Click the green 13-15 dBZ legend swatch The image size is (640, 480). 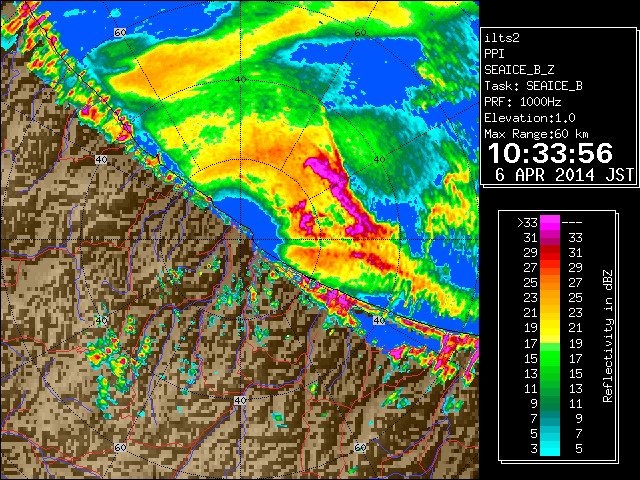(x=550, y=373)
